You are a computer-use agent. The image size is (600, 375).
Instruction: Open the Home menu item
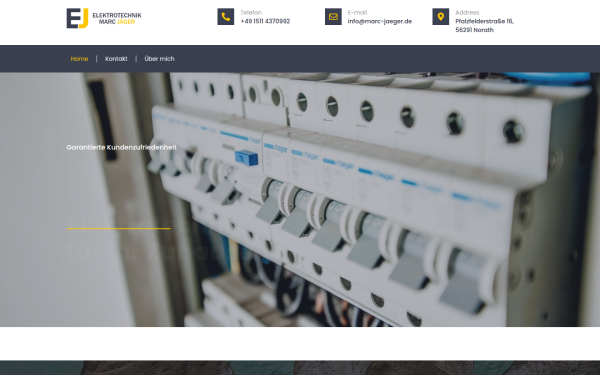click(x=79, y=59)
